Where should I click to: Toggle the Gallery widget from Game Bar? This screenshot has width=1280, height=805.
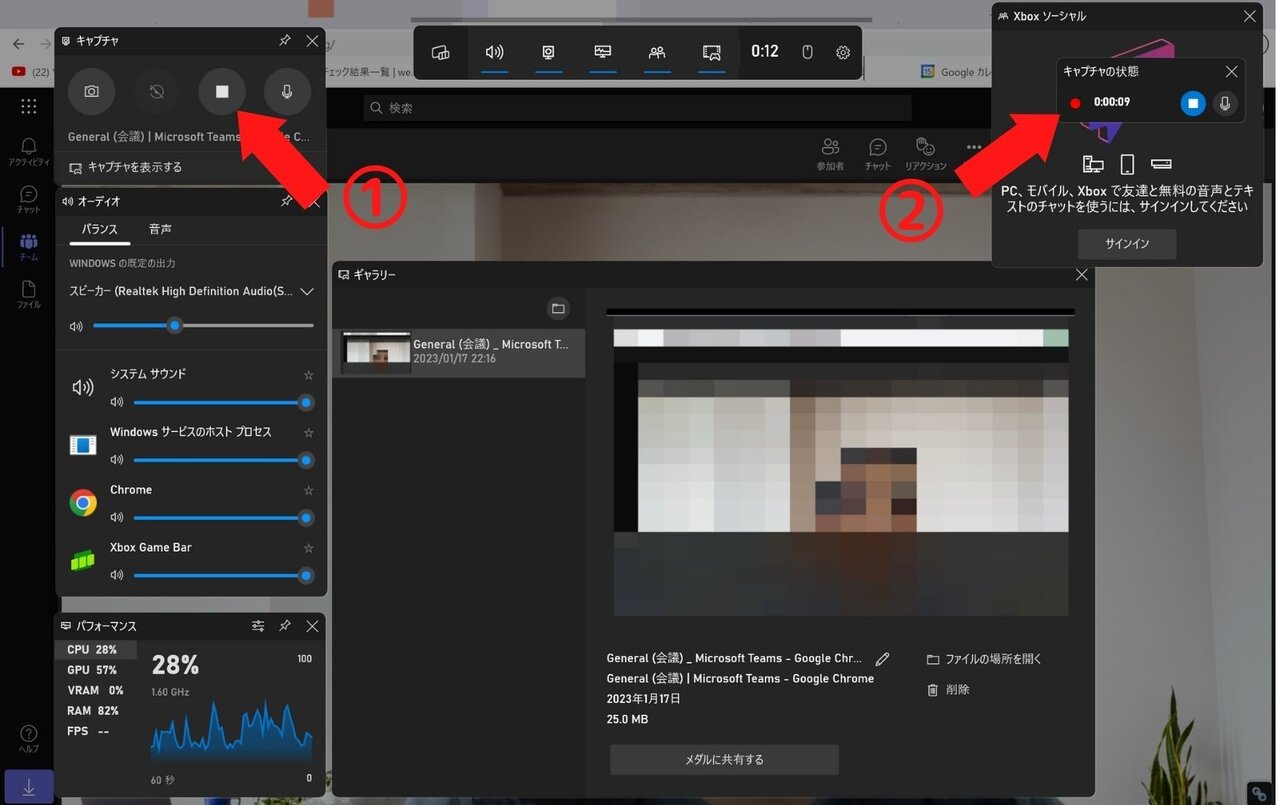point(711,52)
